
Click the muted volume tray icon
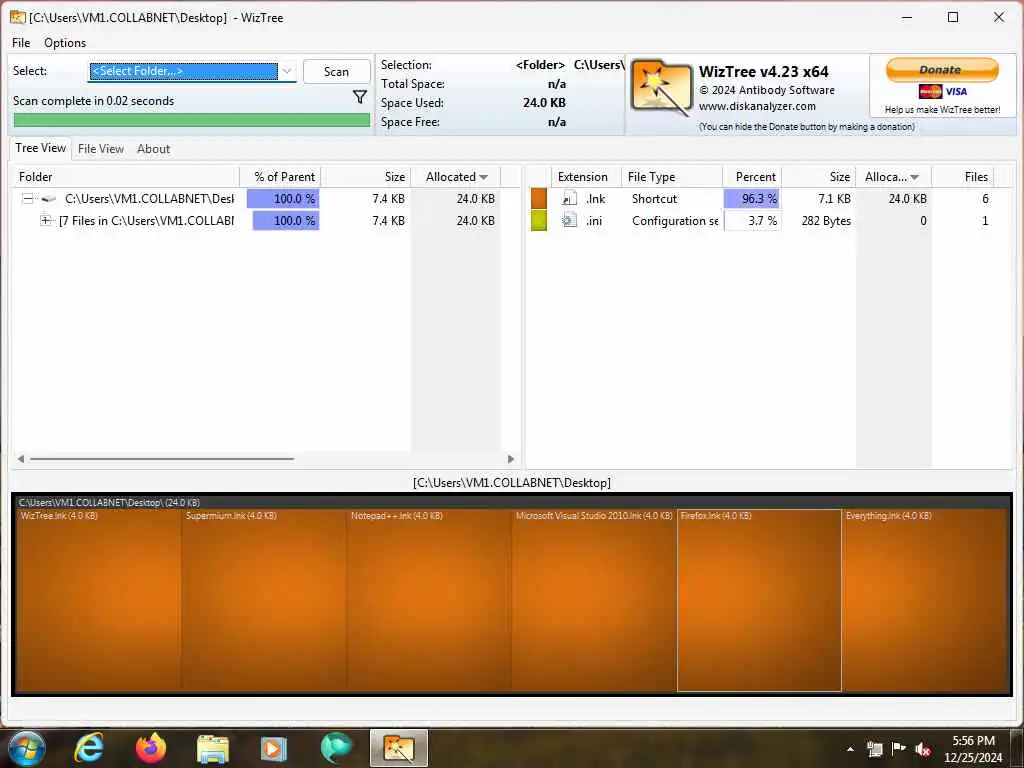point(923,749)
